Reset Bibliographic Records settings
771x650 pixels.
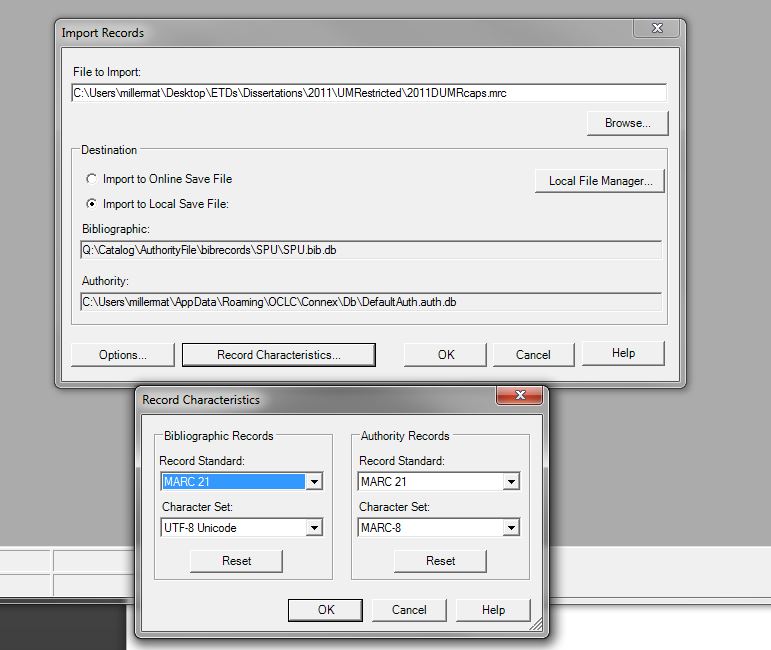coord(236,561)
